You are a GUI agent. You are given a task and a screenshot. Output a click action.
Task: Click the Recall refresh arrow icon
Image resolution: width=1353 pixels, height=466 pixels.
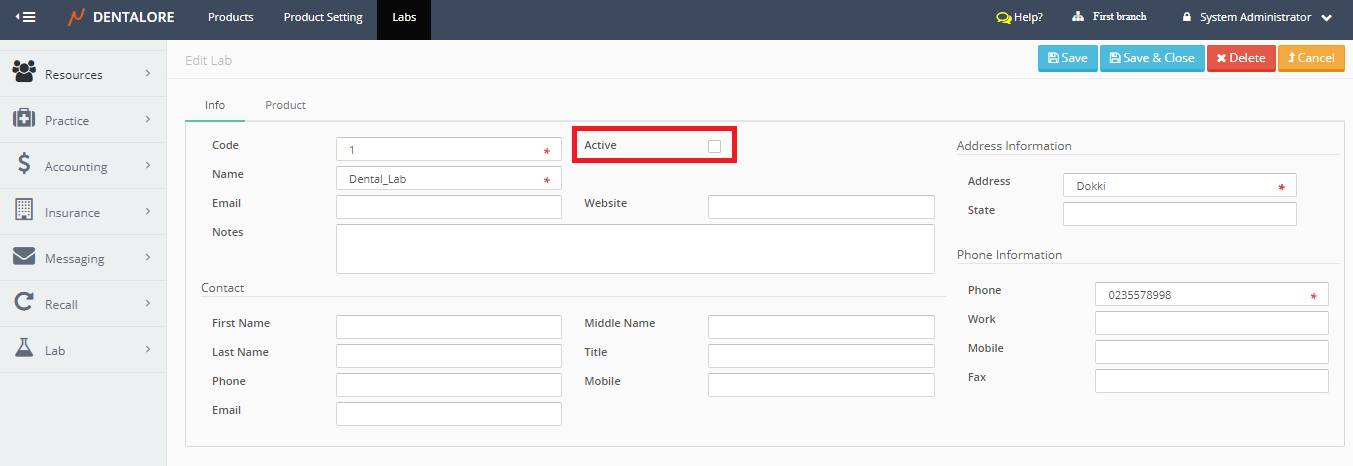click(x=24, y=303)
